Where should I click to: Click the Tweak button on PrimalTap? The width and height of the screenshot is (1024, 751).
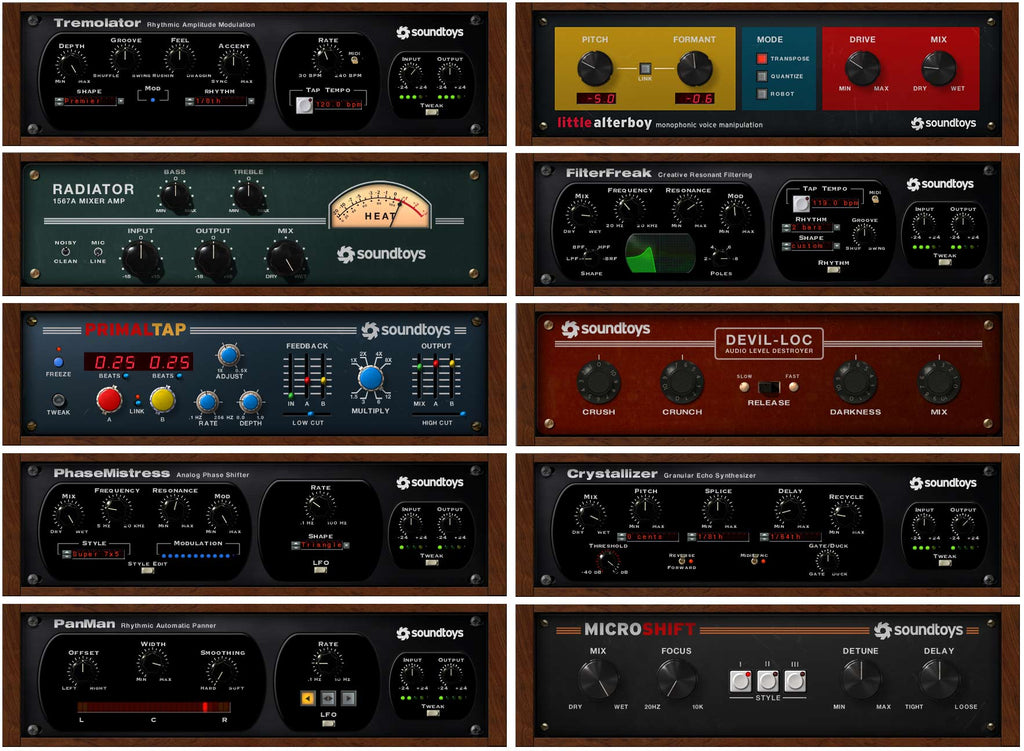[58, 400]
